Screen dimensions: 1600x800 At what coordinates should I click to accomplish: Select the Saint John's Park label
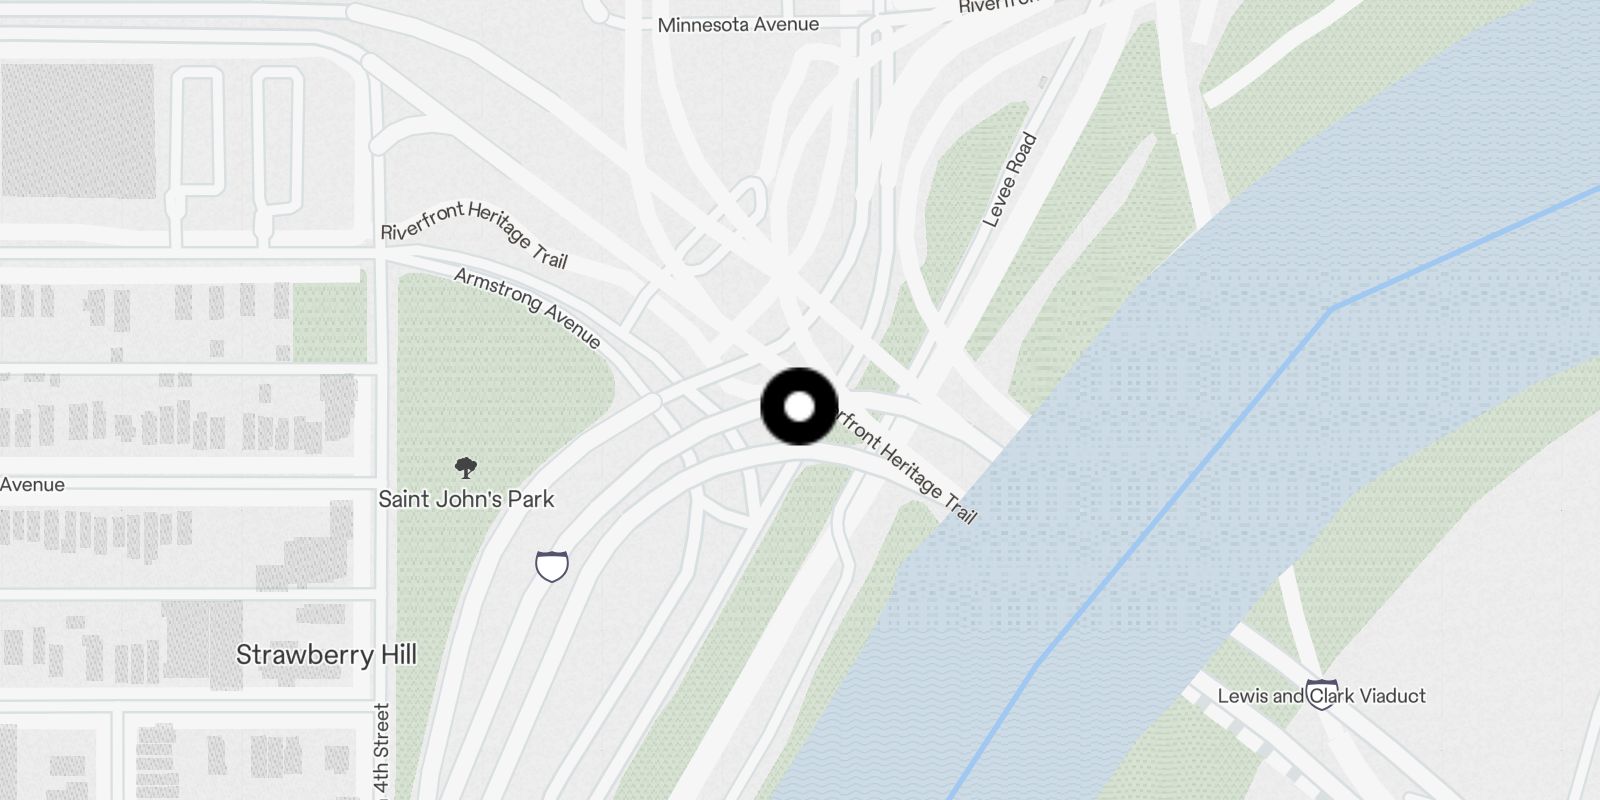[x=466, y=499]
